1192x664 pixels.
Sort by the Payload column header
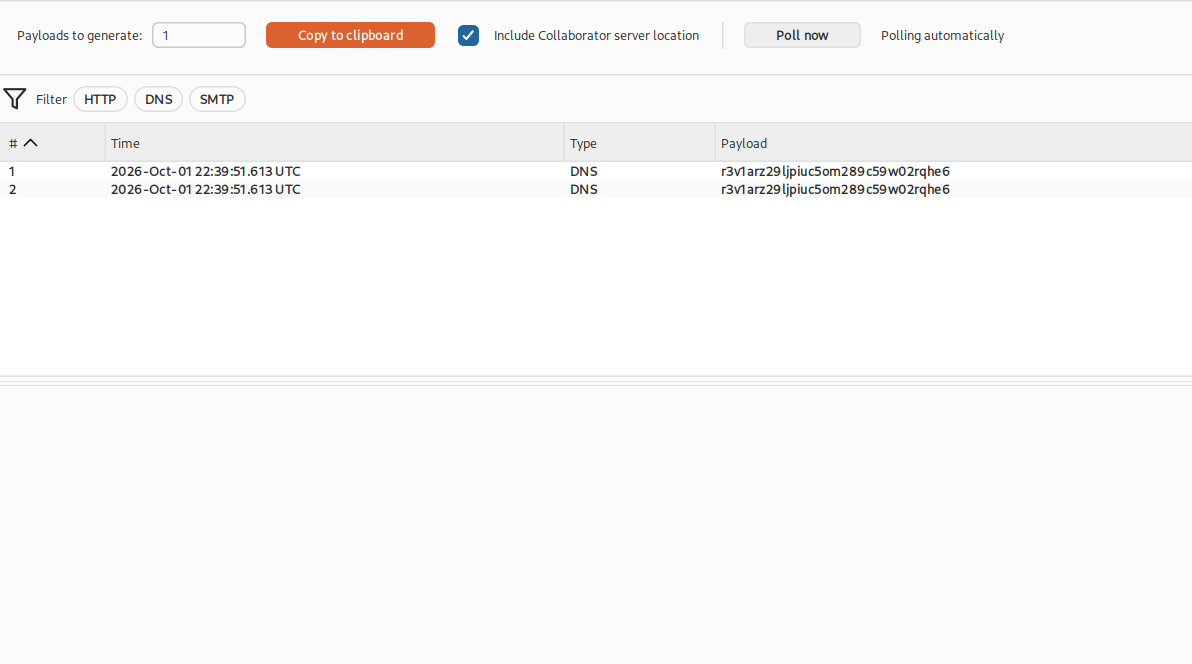[x=953, y=143]
